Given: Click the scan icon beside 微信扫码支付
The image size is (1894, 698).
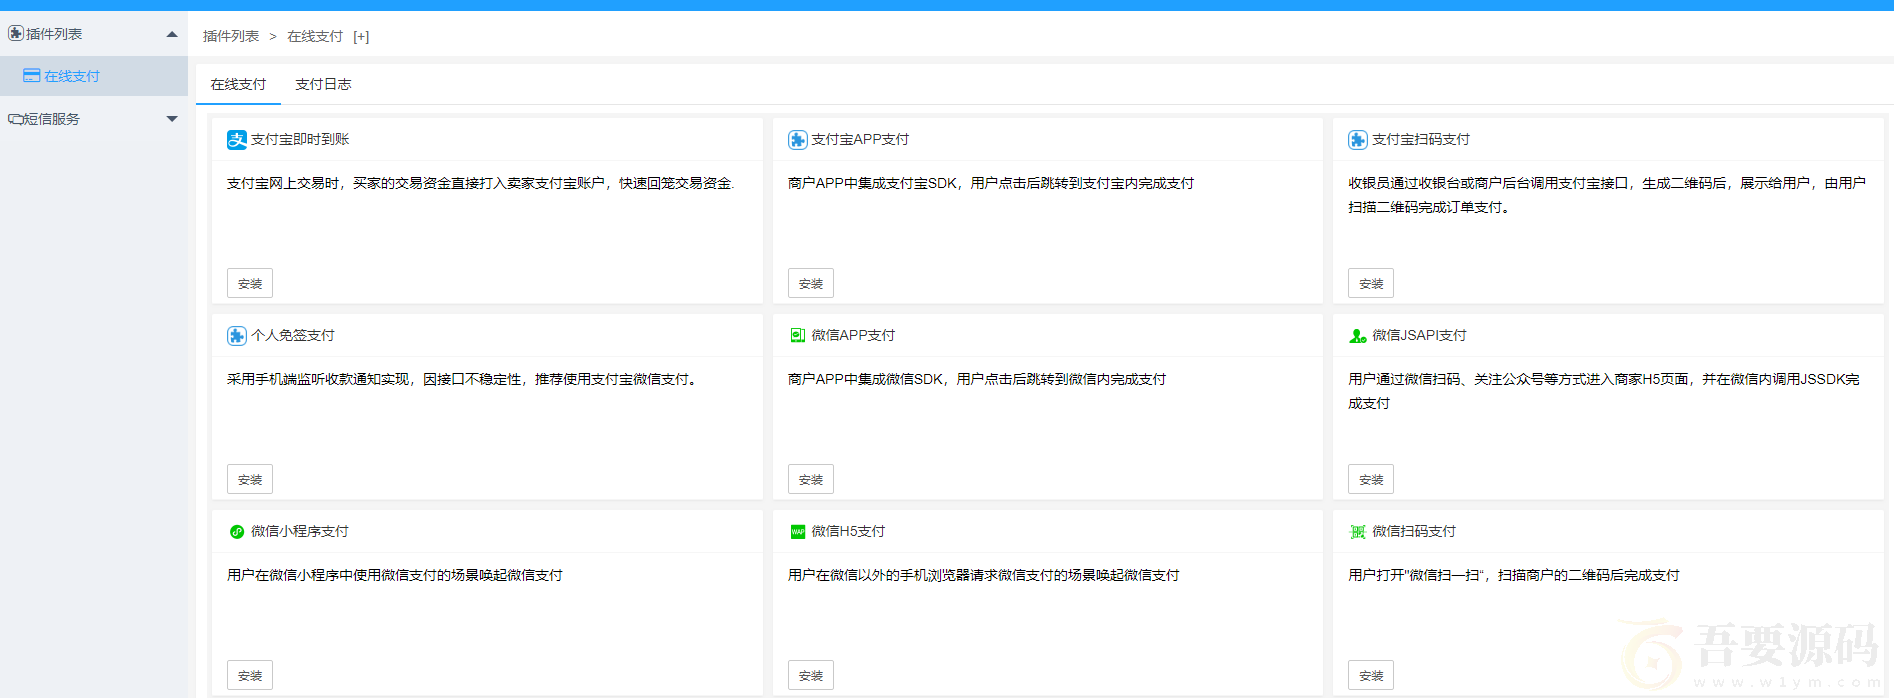Looking at the screenshot, I should point(1358,531).
